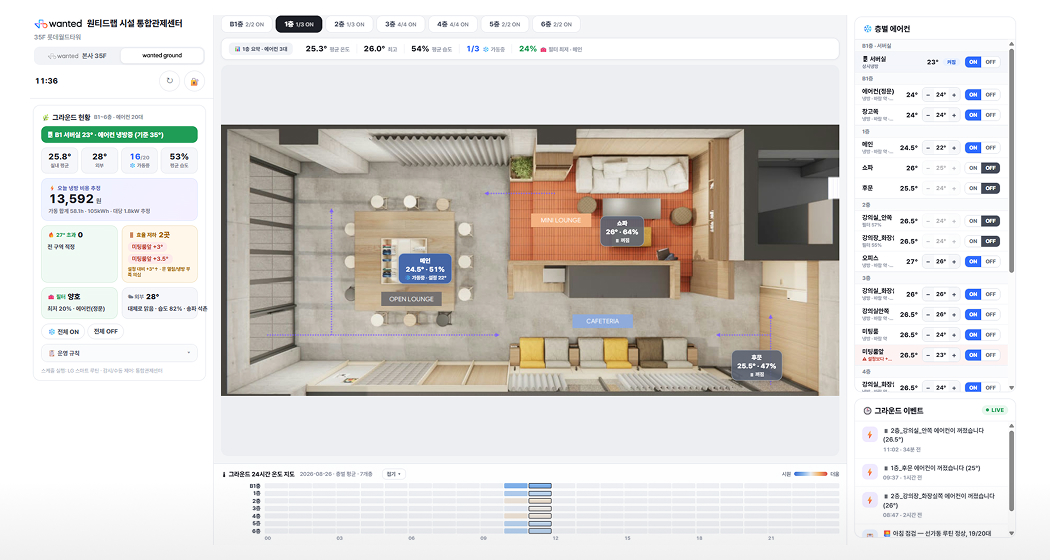Screen dimensions: 1050x560
Task: Click the plus icon for 창고쪽
Action: click(954, 115)
